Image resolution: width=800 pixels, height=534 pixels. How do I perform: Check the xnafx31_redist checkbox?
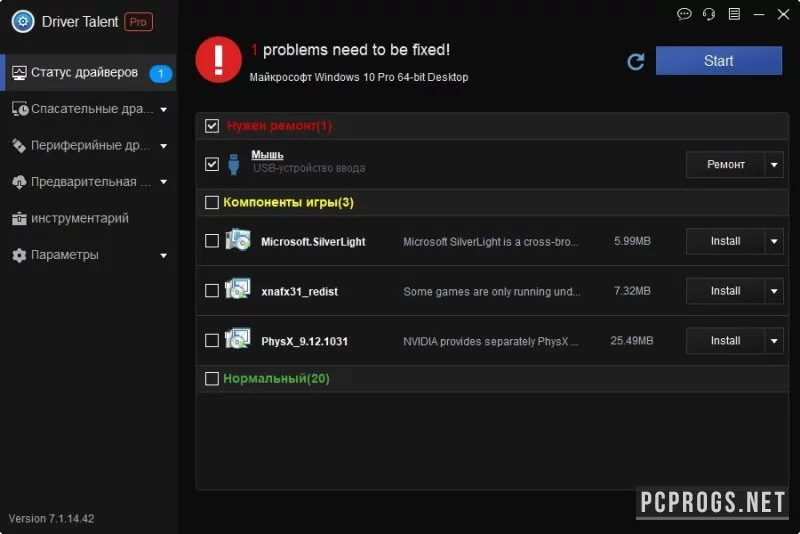coord(212,291)
